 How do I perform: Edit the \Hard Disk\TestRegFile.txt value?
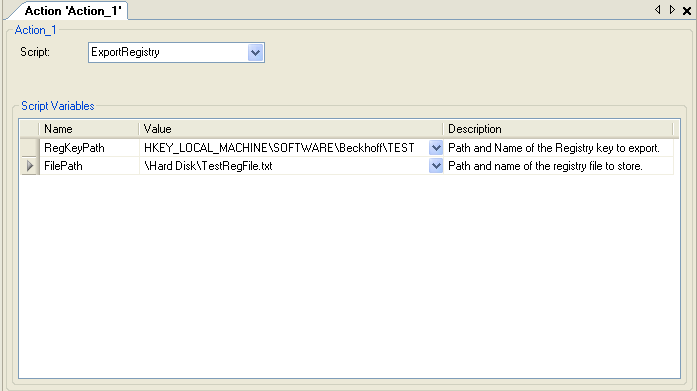284,166
